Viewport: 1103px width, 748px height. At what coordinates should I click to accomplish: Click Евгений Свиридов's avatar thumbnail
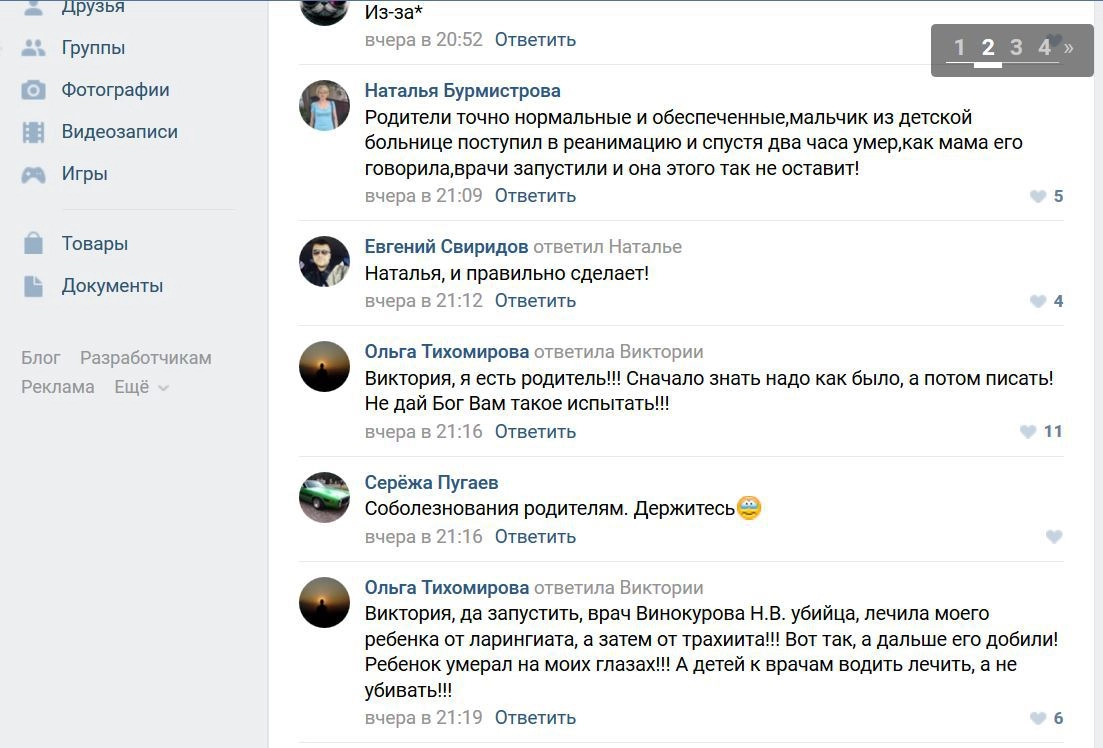324,262
